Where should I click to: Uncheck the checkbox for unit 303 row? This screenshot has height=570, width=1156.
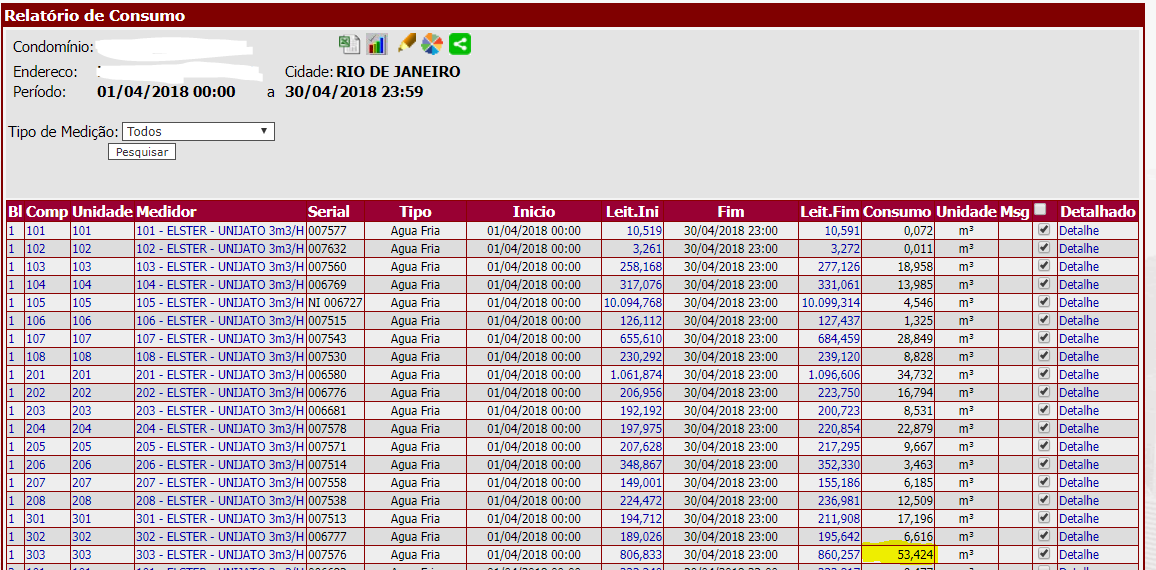coord(1044,554)
